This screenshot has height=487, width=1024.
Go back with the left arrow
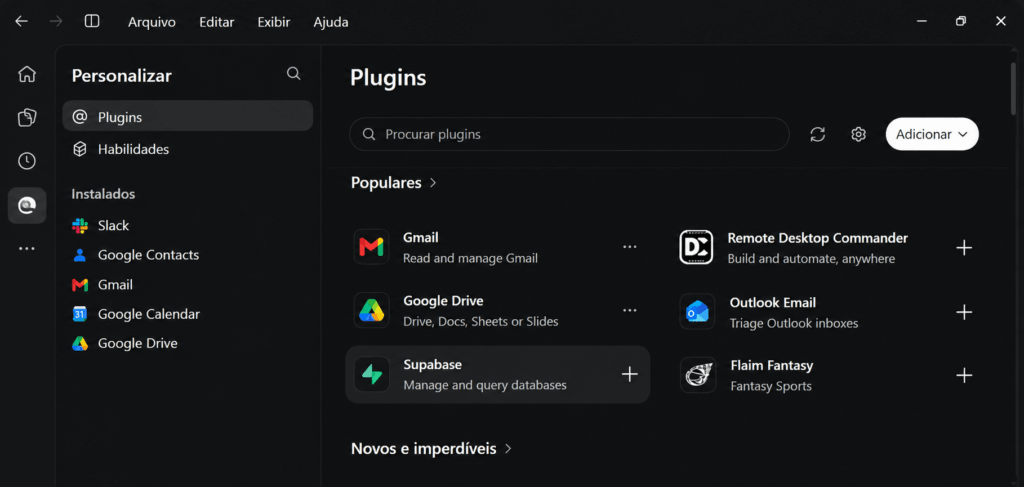(x=22, y=22)
